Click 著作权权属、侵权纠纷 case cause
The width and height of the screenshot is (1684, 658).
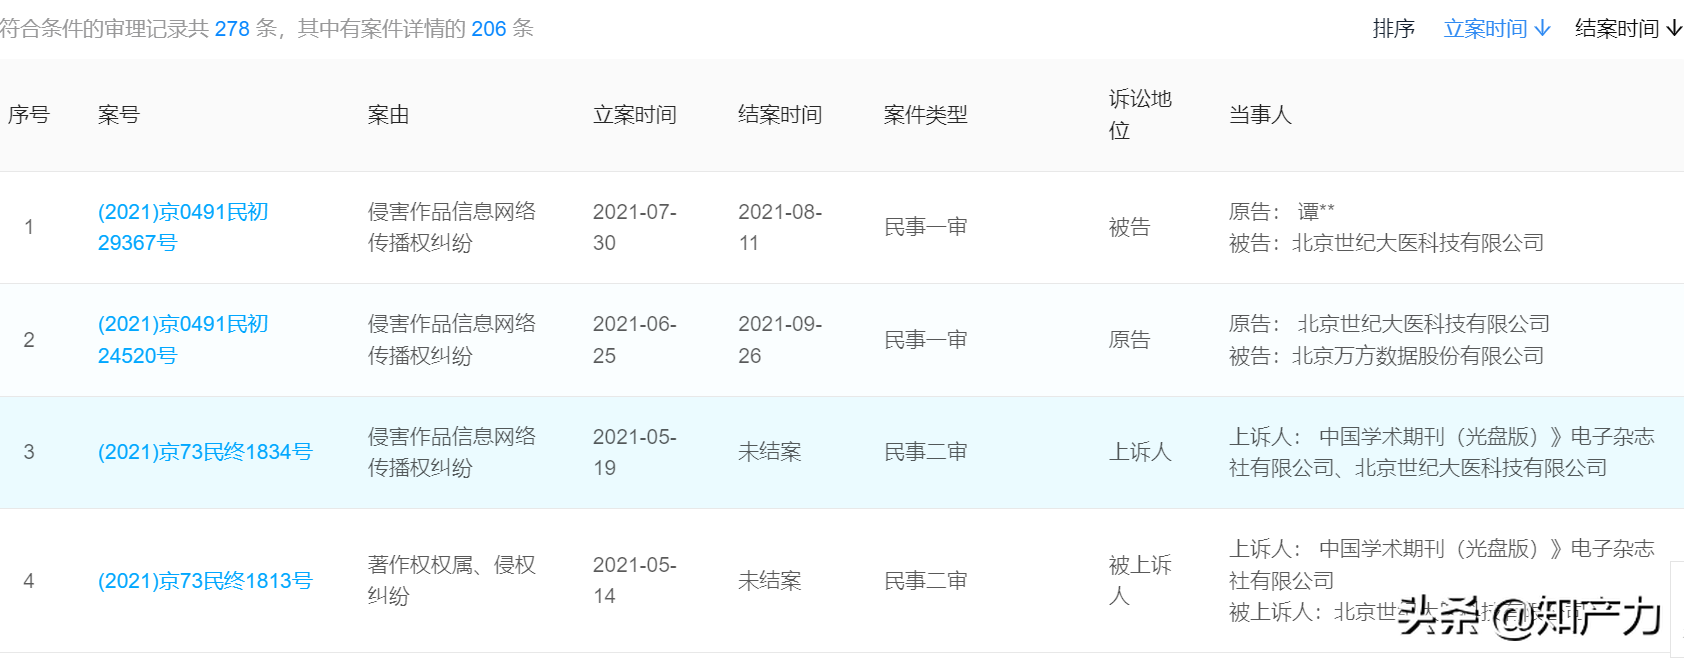(x=452, y=581)
